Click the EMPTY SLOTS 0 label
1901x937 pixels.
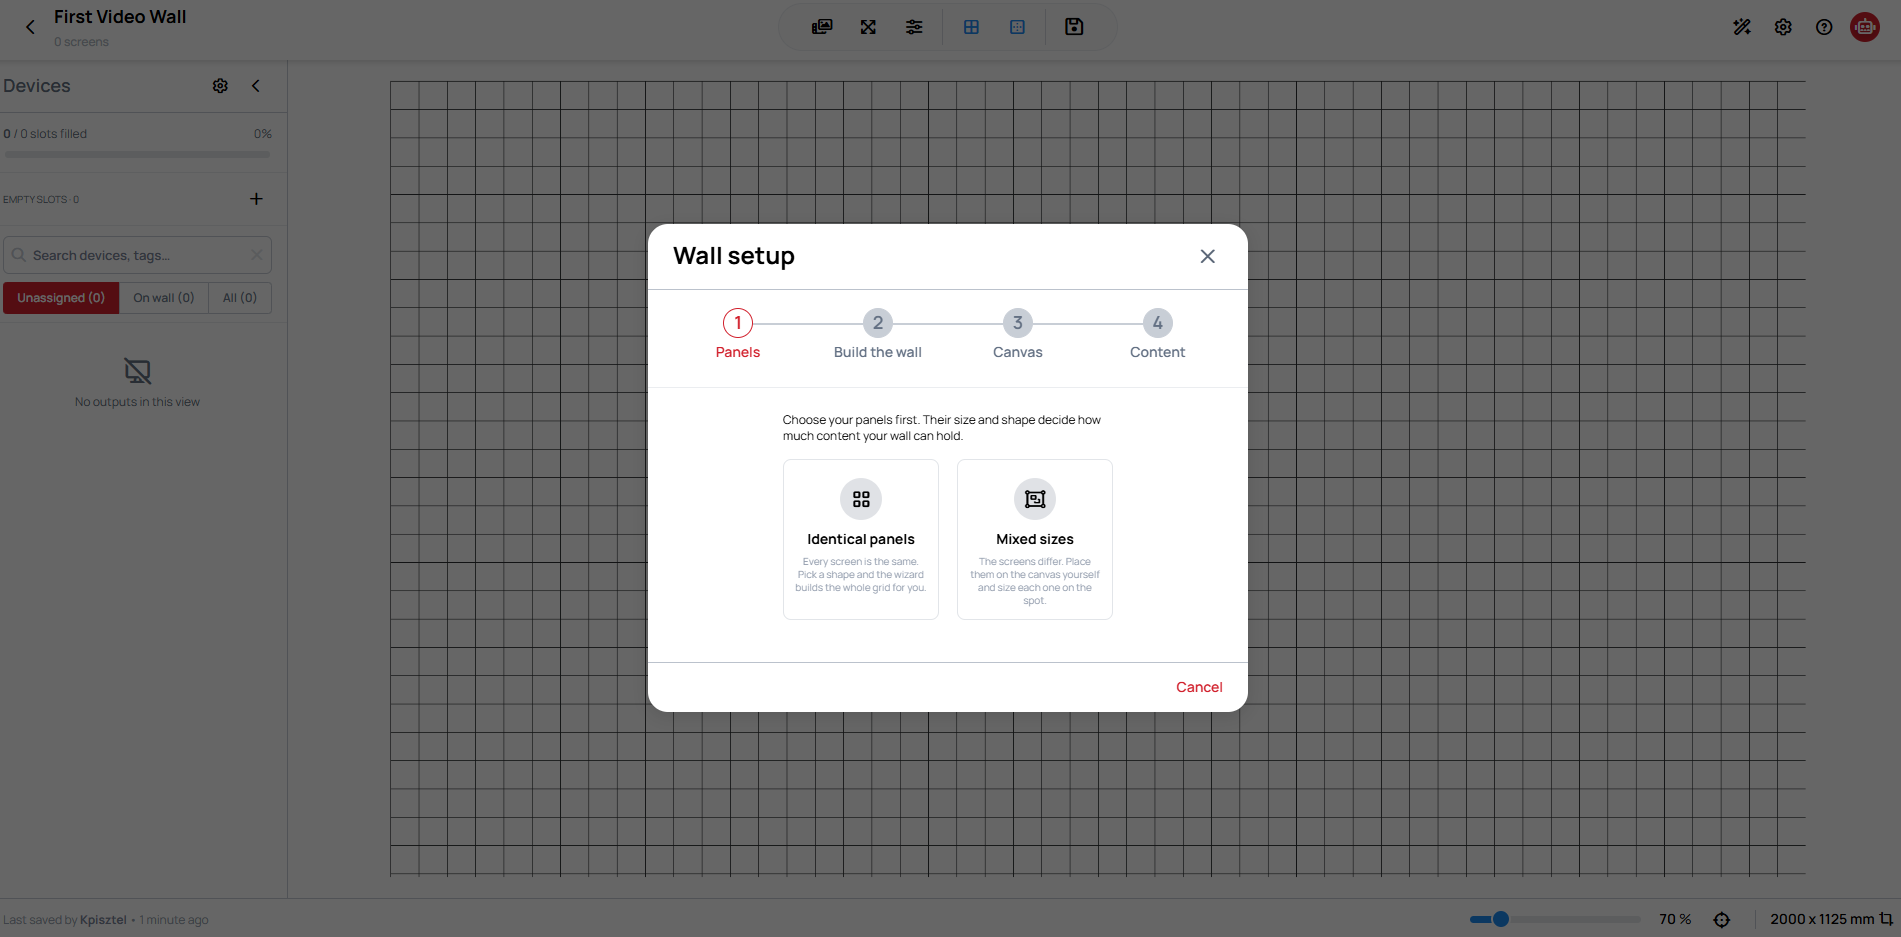point(41,199)
